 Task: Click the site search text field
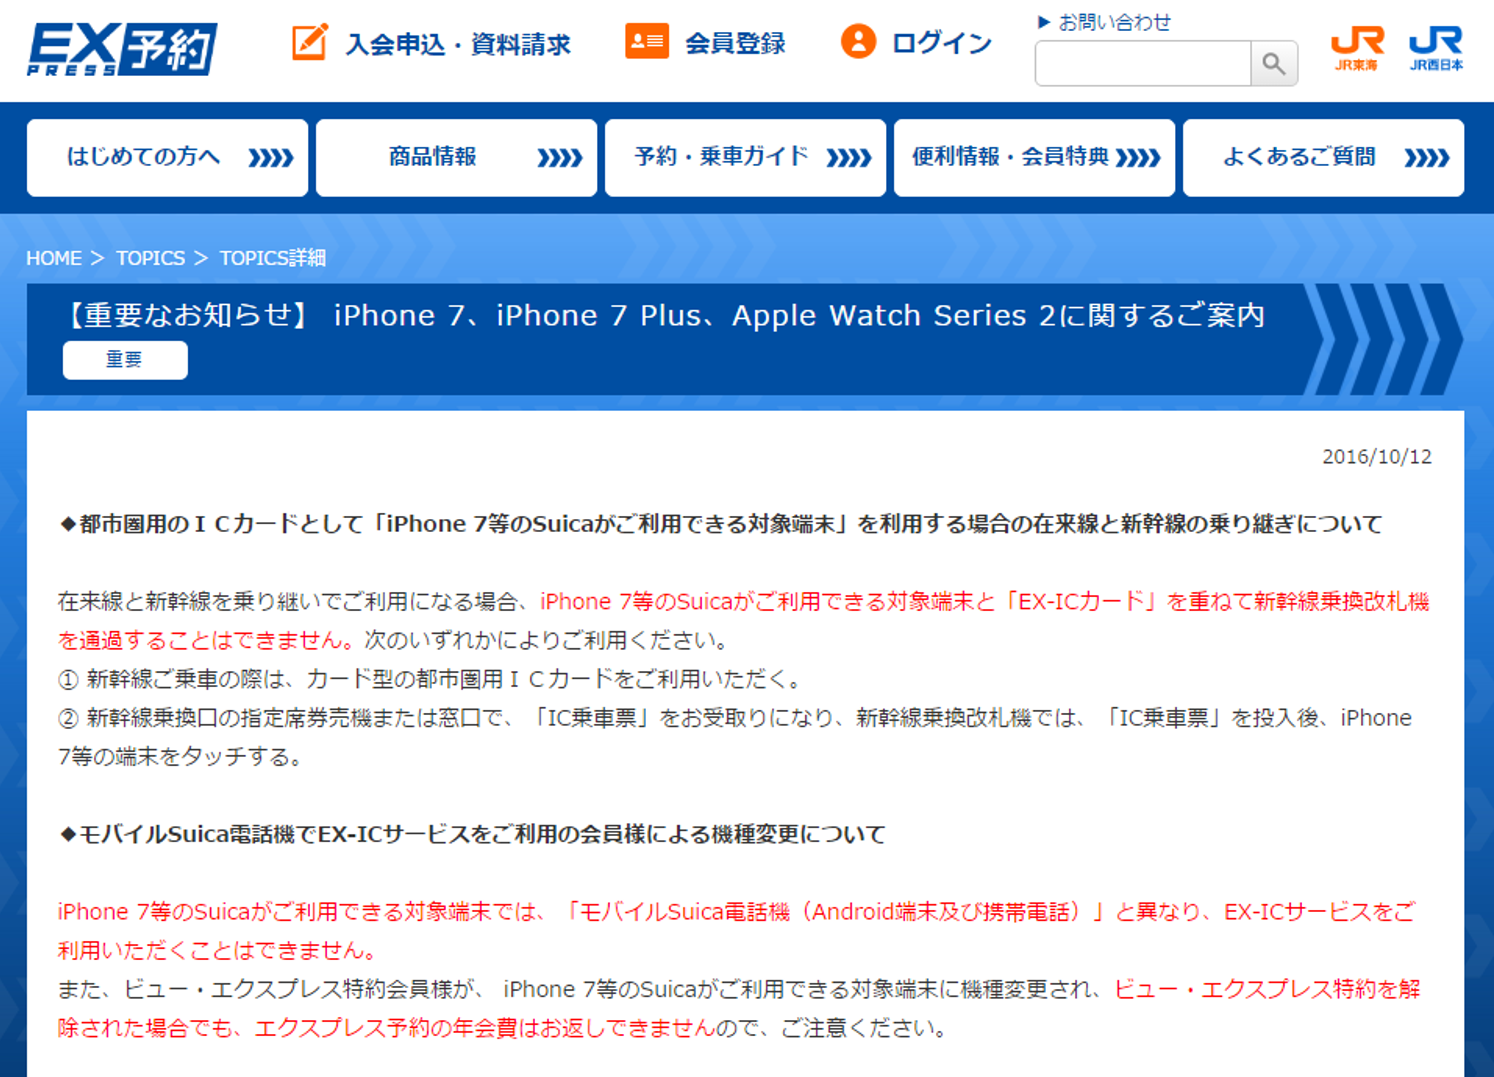[1143, 64]
